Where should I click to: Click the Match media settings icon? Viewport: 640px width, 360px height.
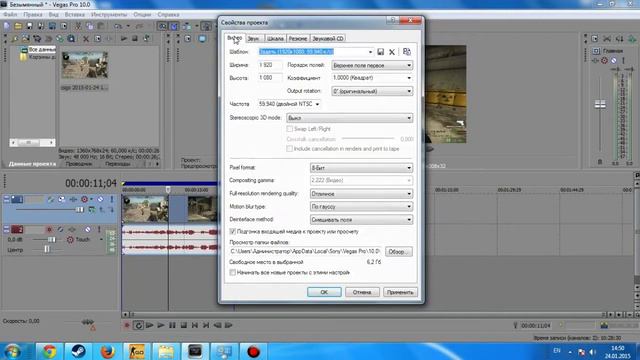click(x=407, y=52)
